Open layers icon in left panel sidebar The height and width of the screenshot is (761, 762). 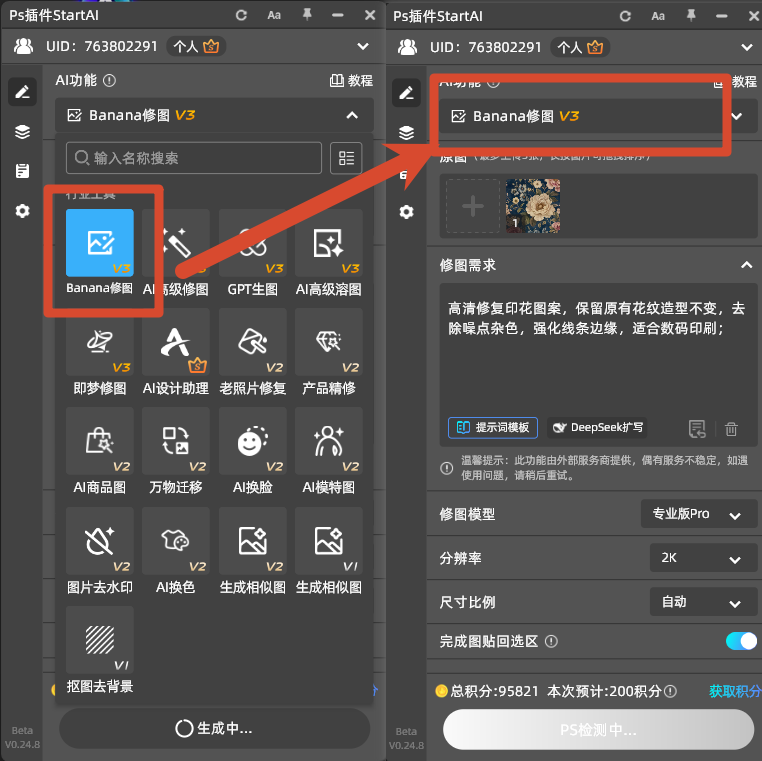coord(22,132)
